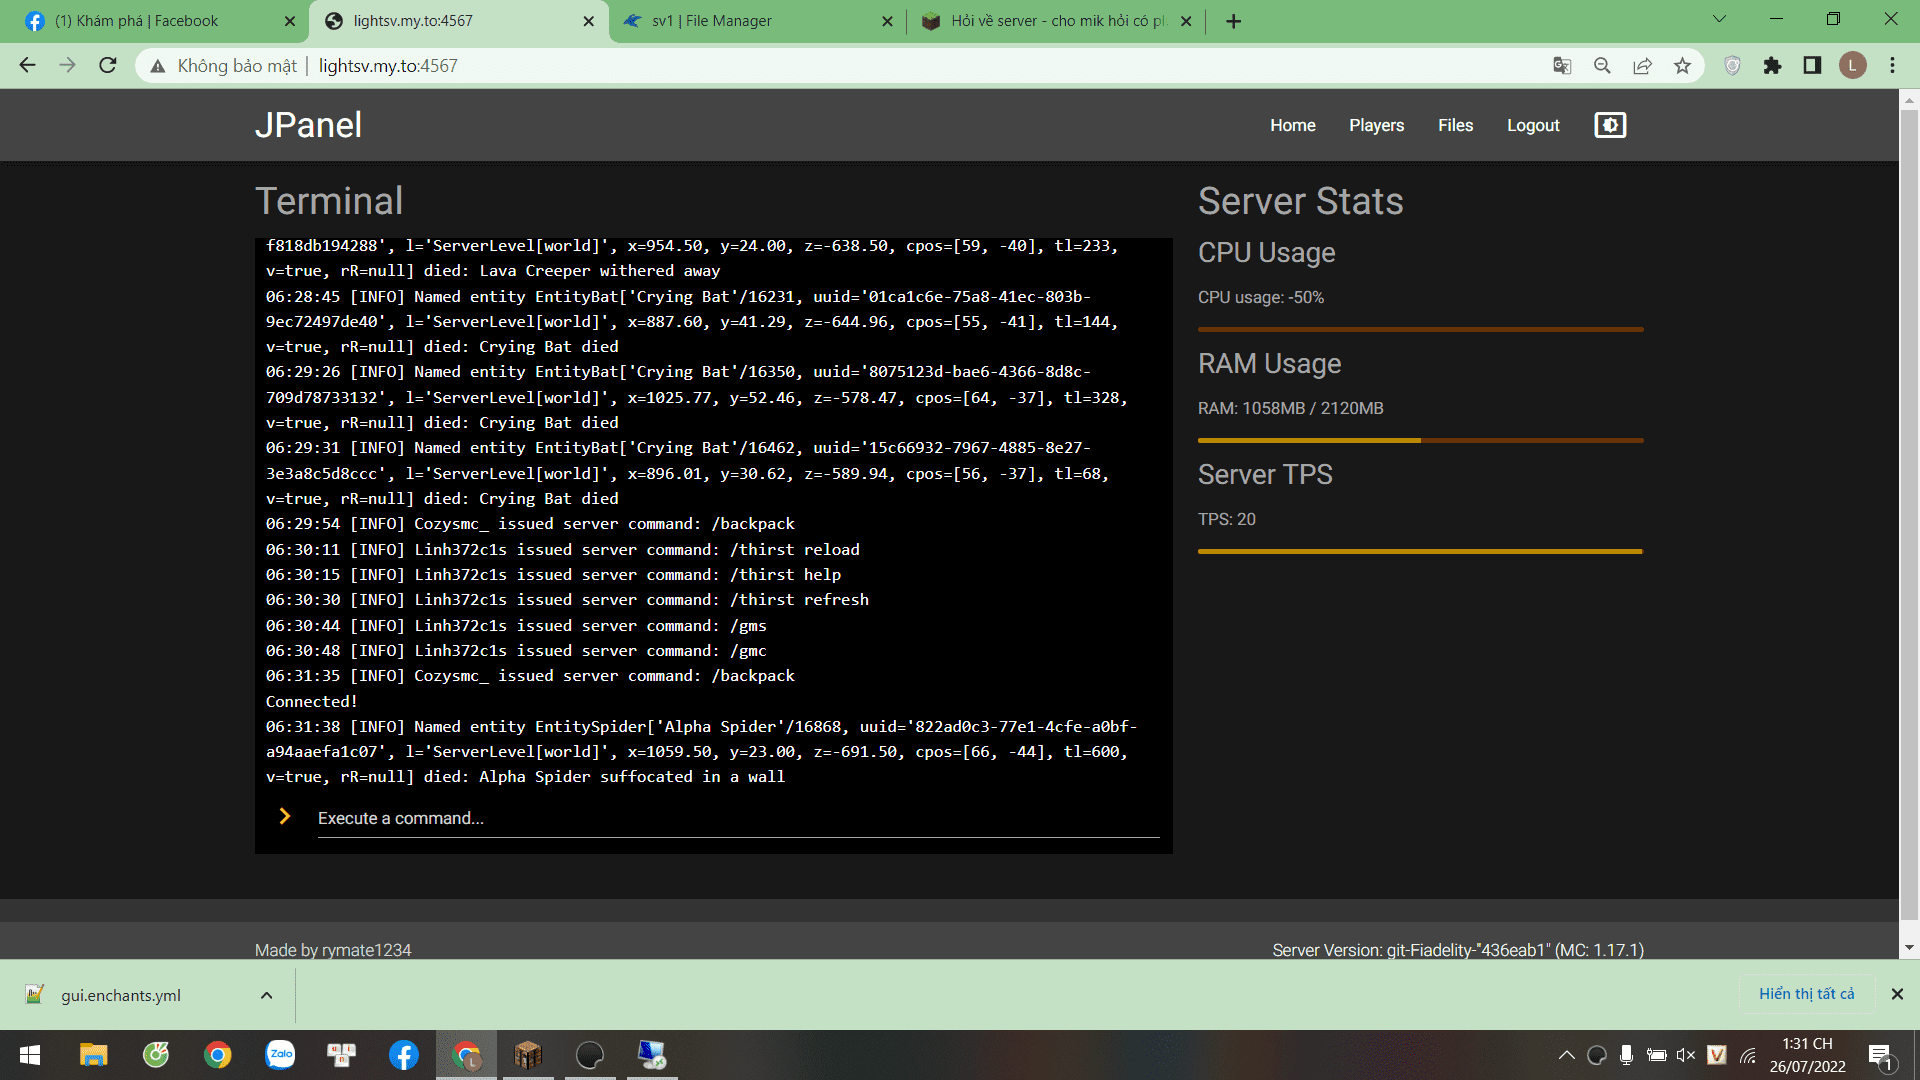Open the Players menu item

(x=1376, y=125)
